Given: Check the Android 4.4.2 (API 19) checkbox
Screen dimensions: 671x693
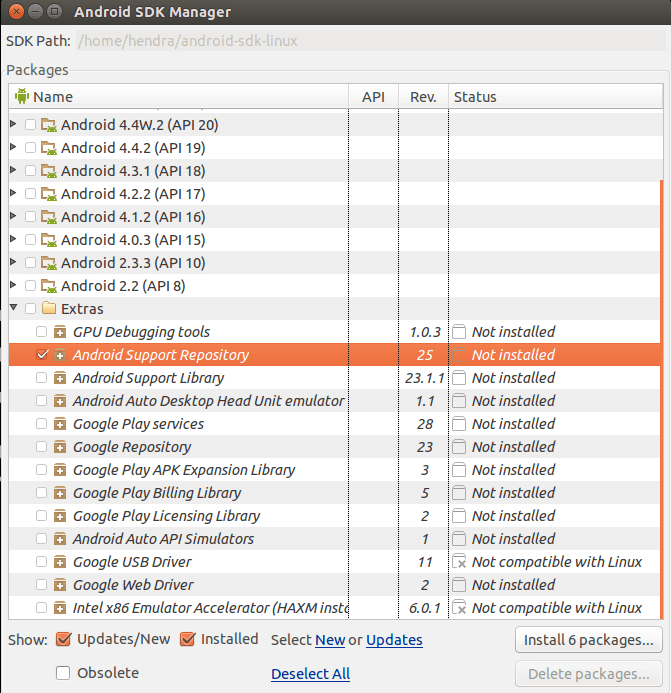Looking at the screenshot, I should coord(30,147).
